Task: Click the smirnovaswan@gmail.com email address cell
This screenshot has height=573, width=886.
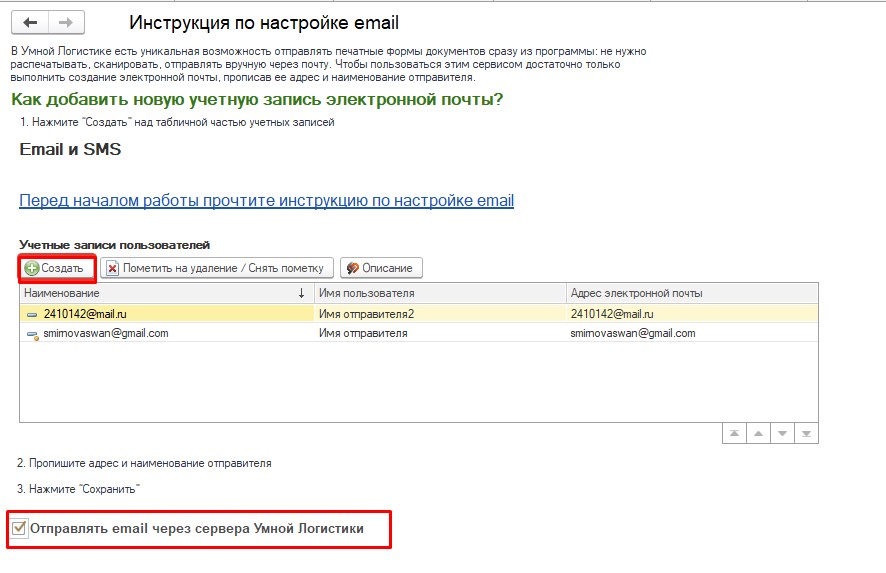Action: click(x=692, y=333)
